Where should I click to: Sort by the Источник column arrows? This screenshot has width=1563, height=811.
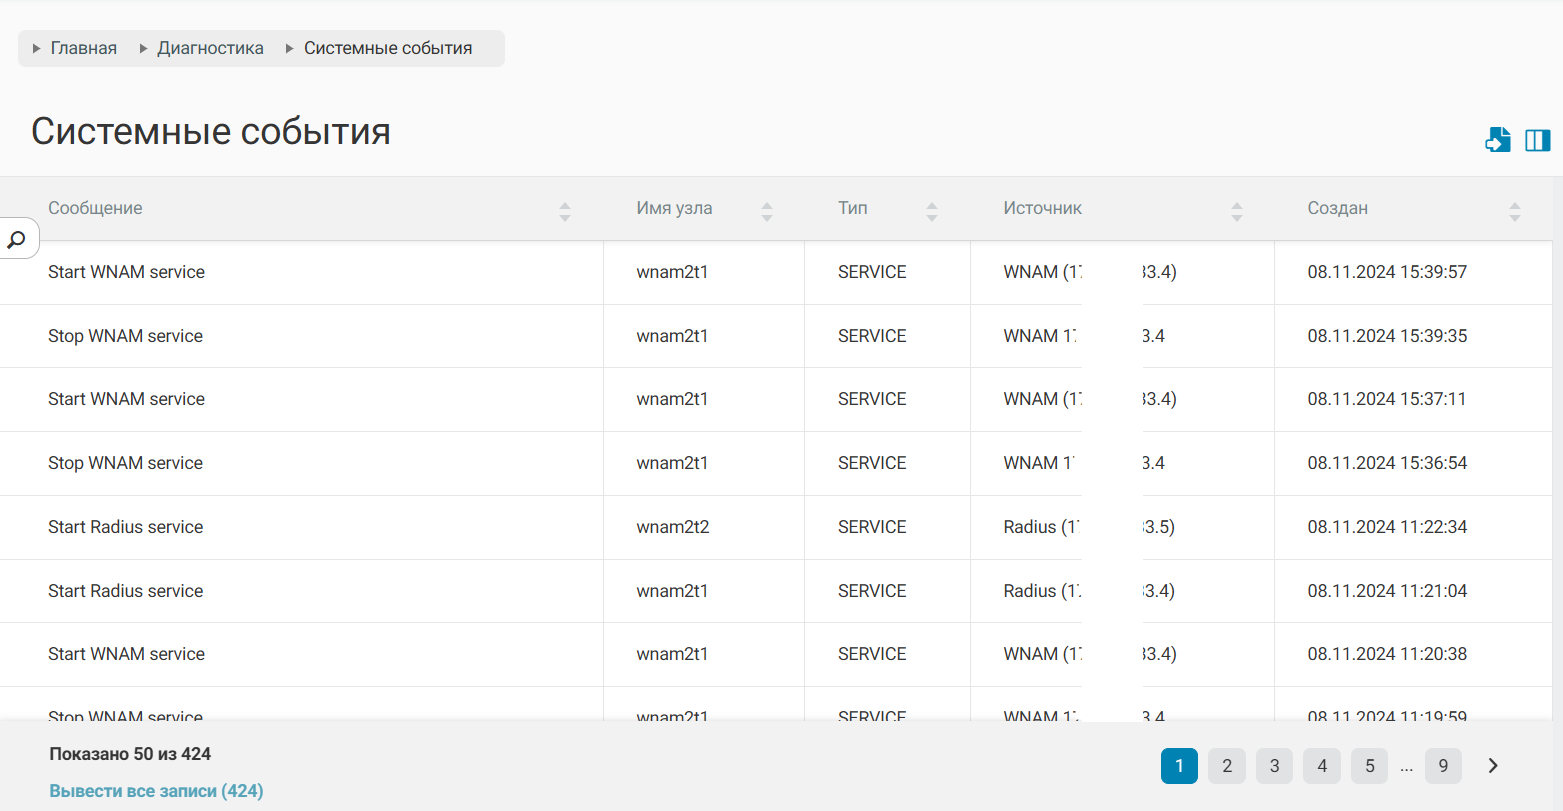coord(1237,211)
